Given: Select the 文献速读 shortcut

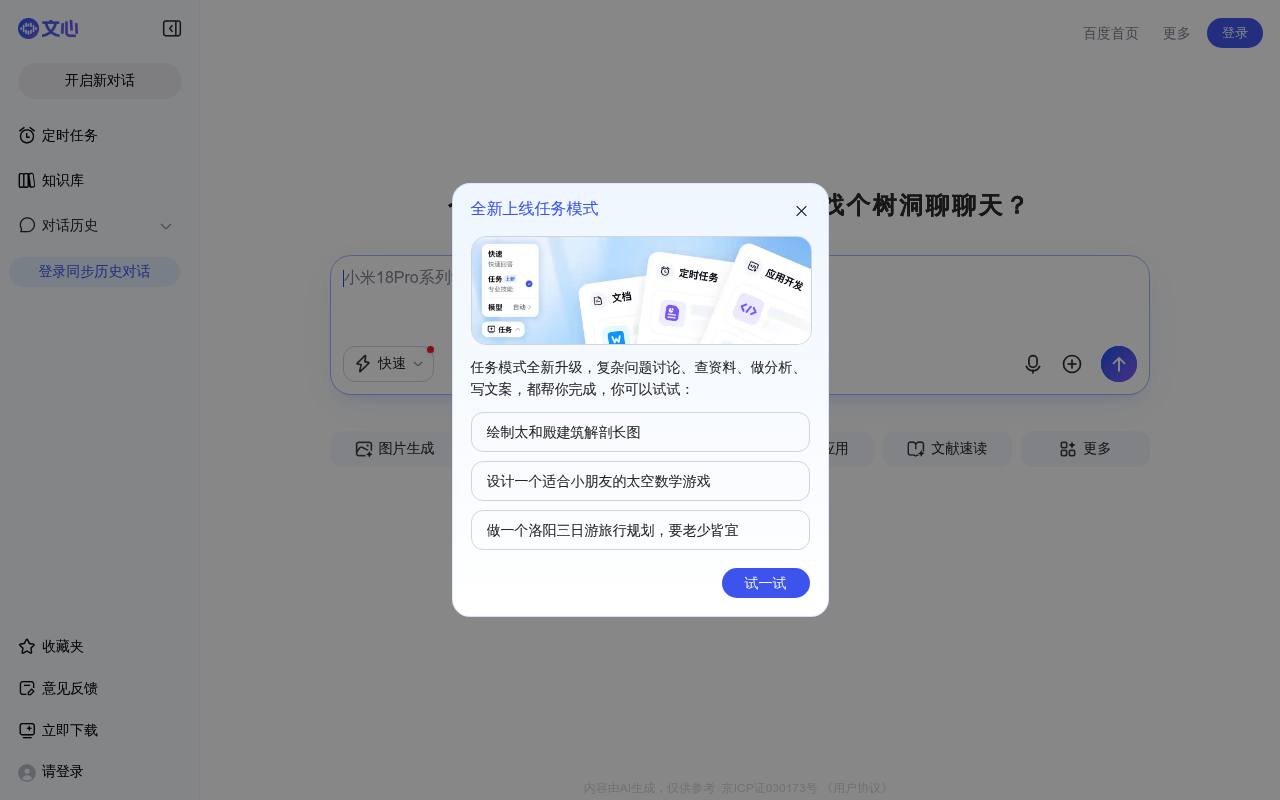Looking at the screenshot, I should [947, 449].
